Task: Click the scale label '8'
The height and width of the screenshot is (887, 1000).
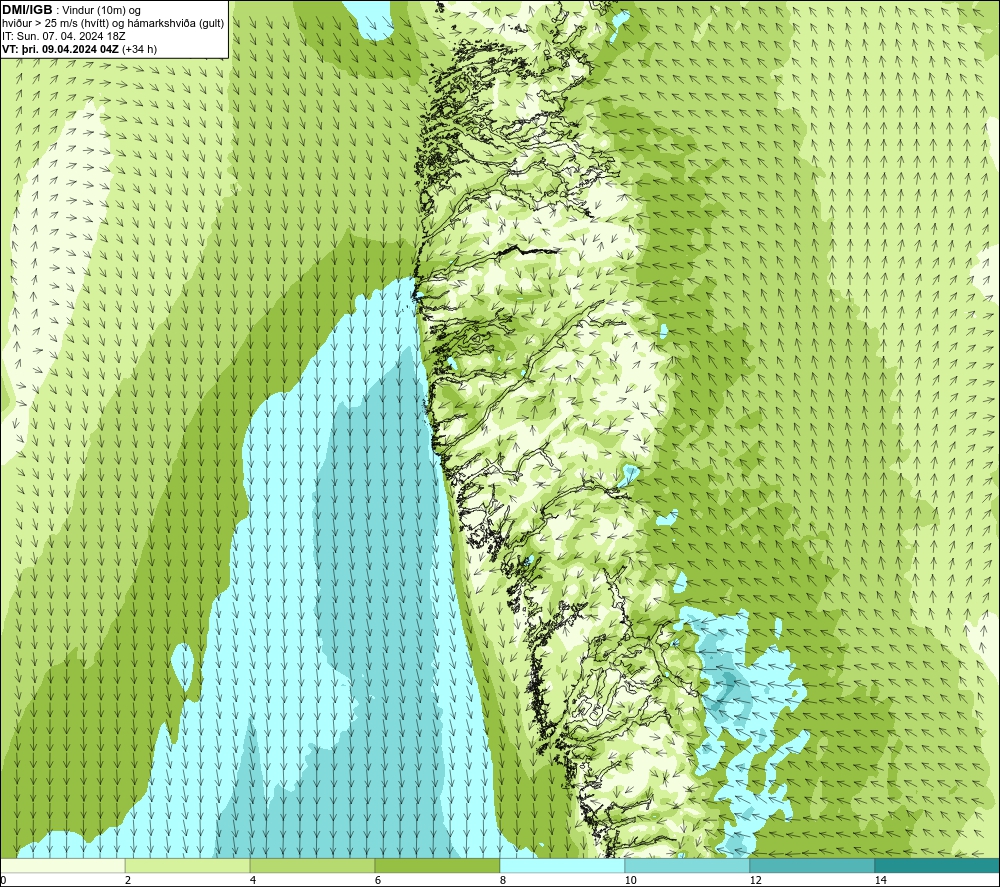Action: click(x=503, y=880)
